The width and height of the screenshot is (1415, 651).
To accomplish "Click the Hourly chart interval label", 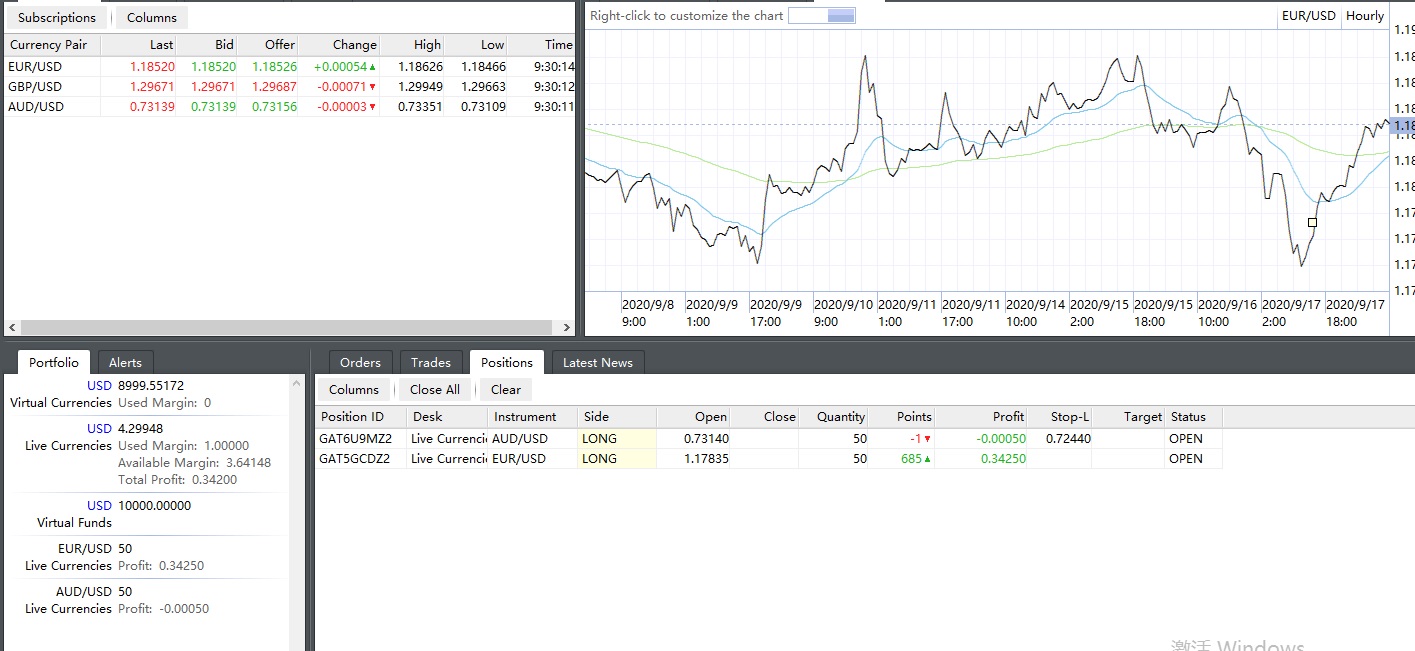I will point(1364,15).
